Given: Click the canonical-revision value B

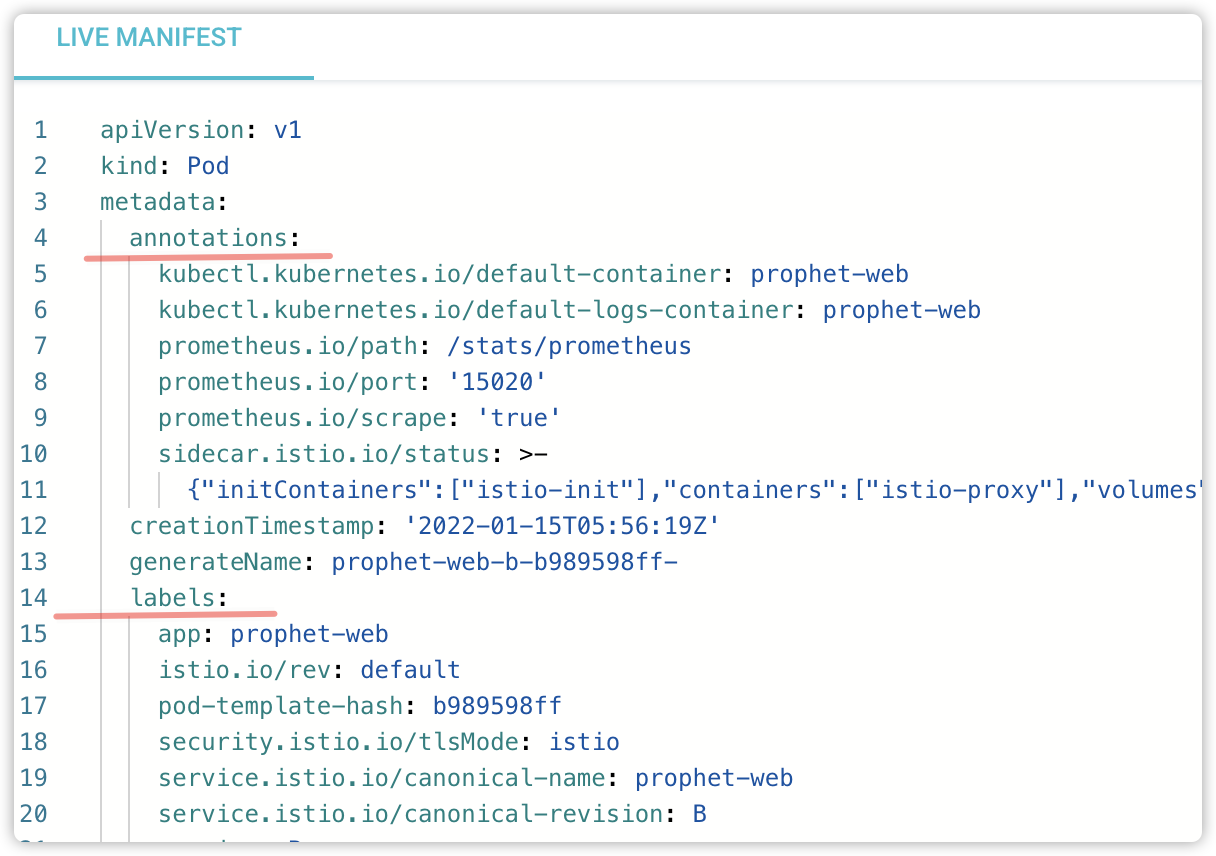Looking at the screenshot, I should coord(700,814).
